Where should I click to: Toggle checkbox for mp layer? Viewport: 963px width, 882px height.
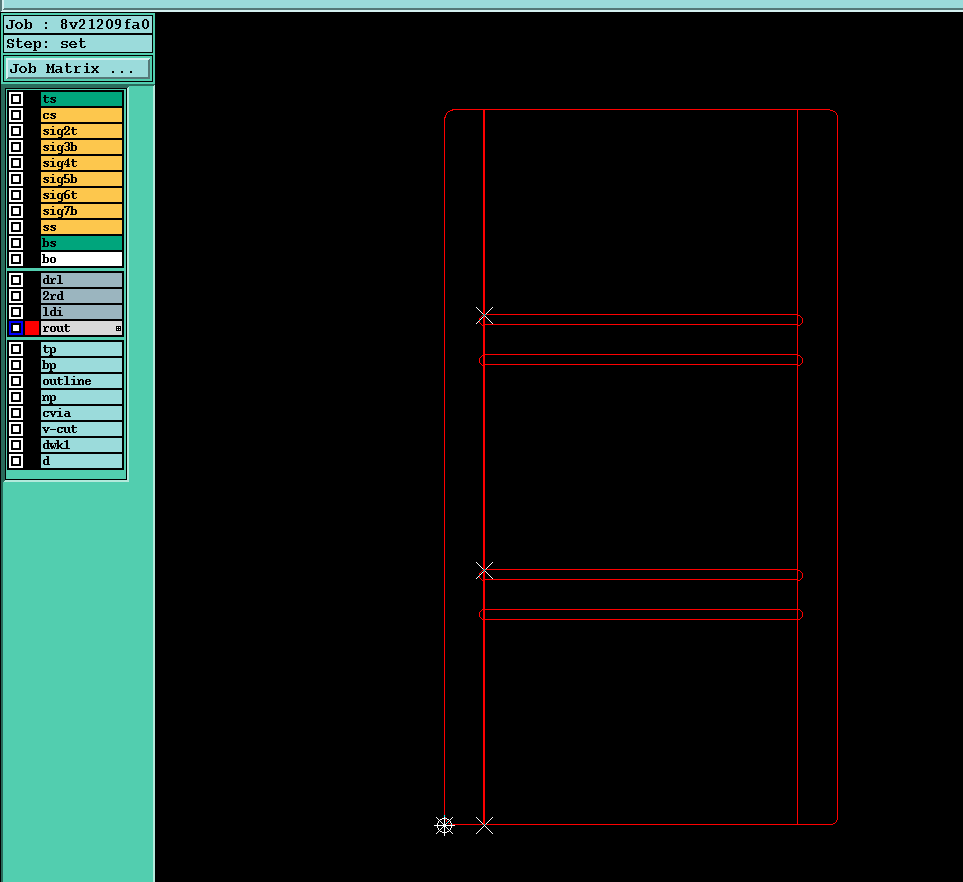click(16, 397)
